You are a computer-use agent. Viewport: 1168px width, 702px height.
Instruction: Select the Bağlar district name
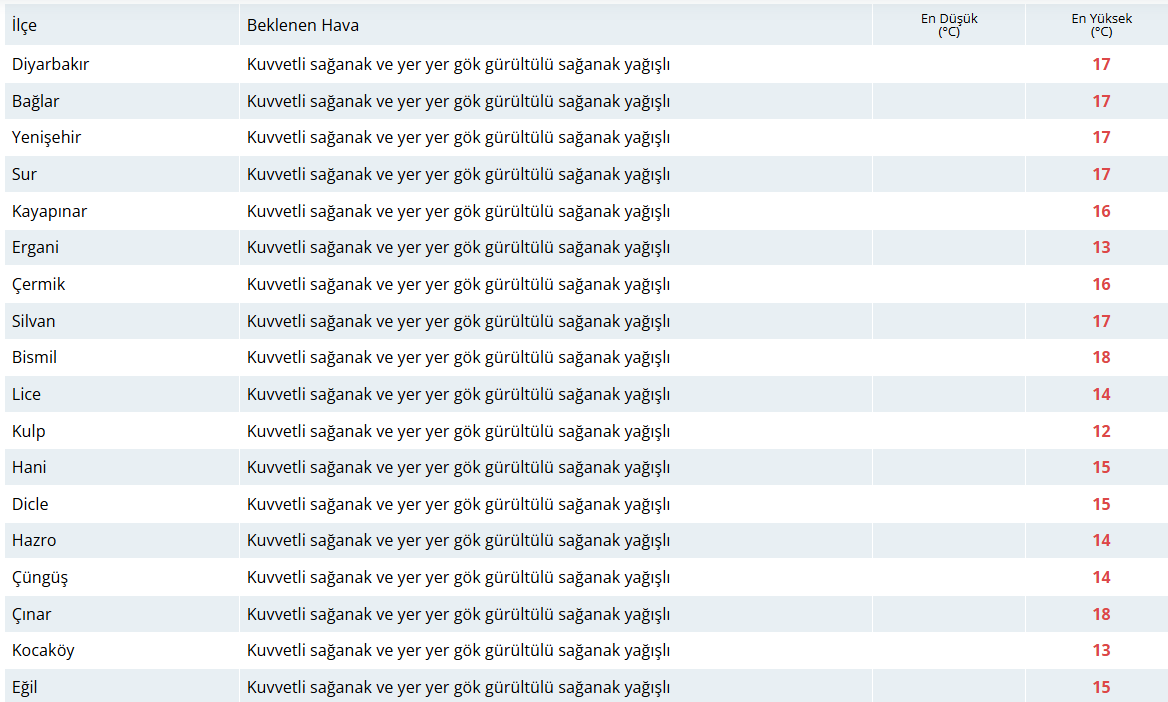[38, 101]
